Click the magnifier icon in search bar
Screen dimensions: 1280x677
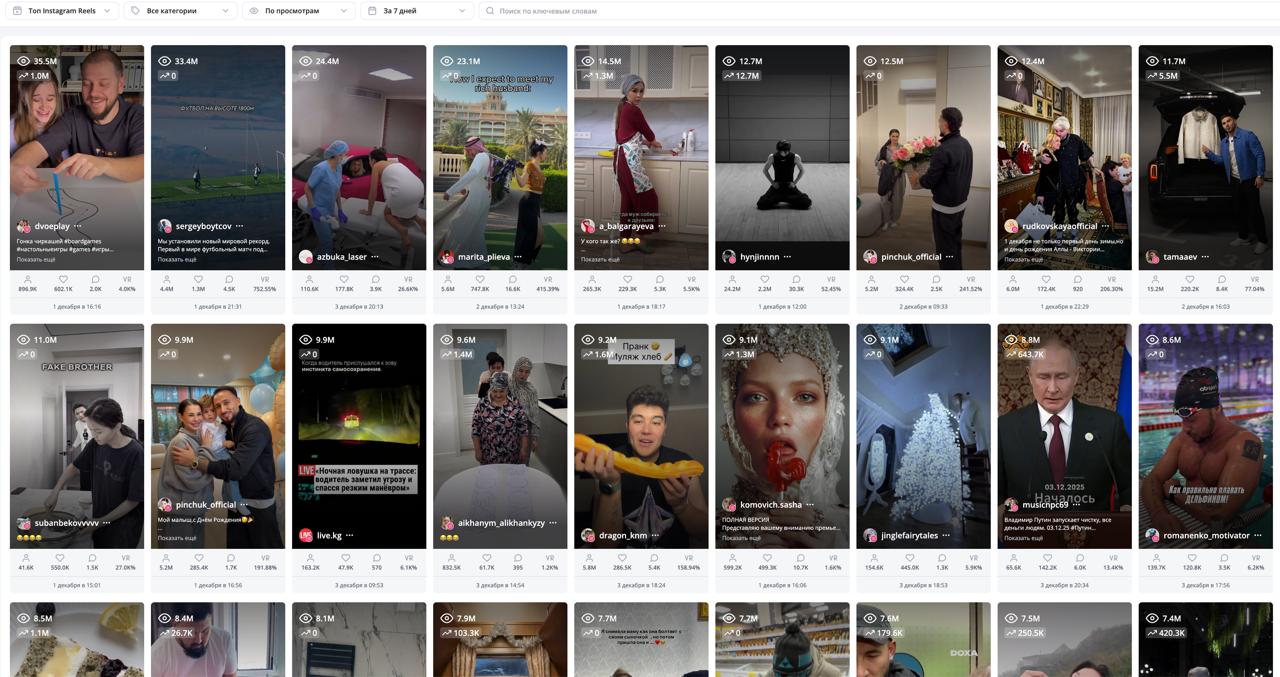490,11
